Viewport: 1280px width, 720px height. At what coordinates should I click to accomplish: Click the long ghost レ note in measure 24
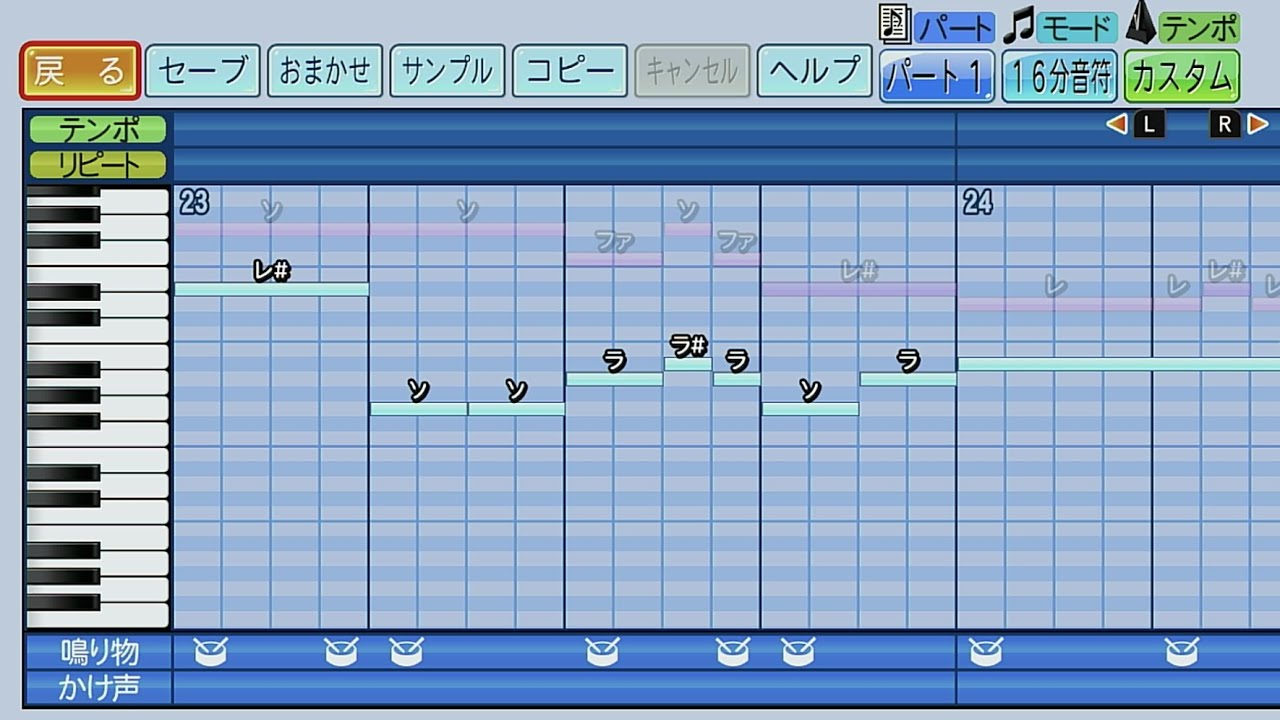[1055, 304]
